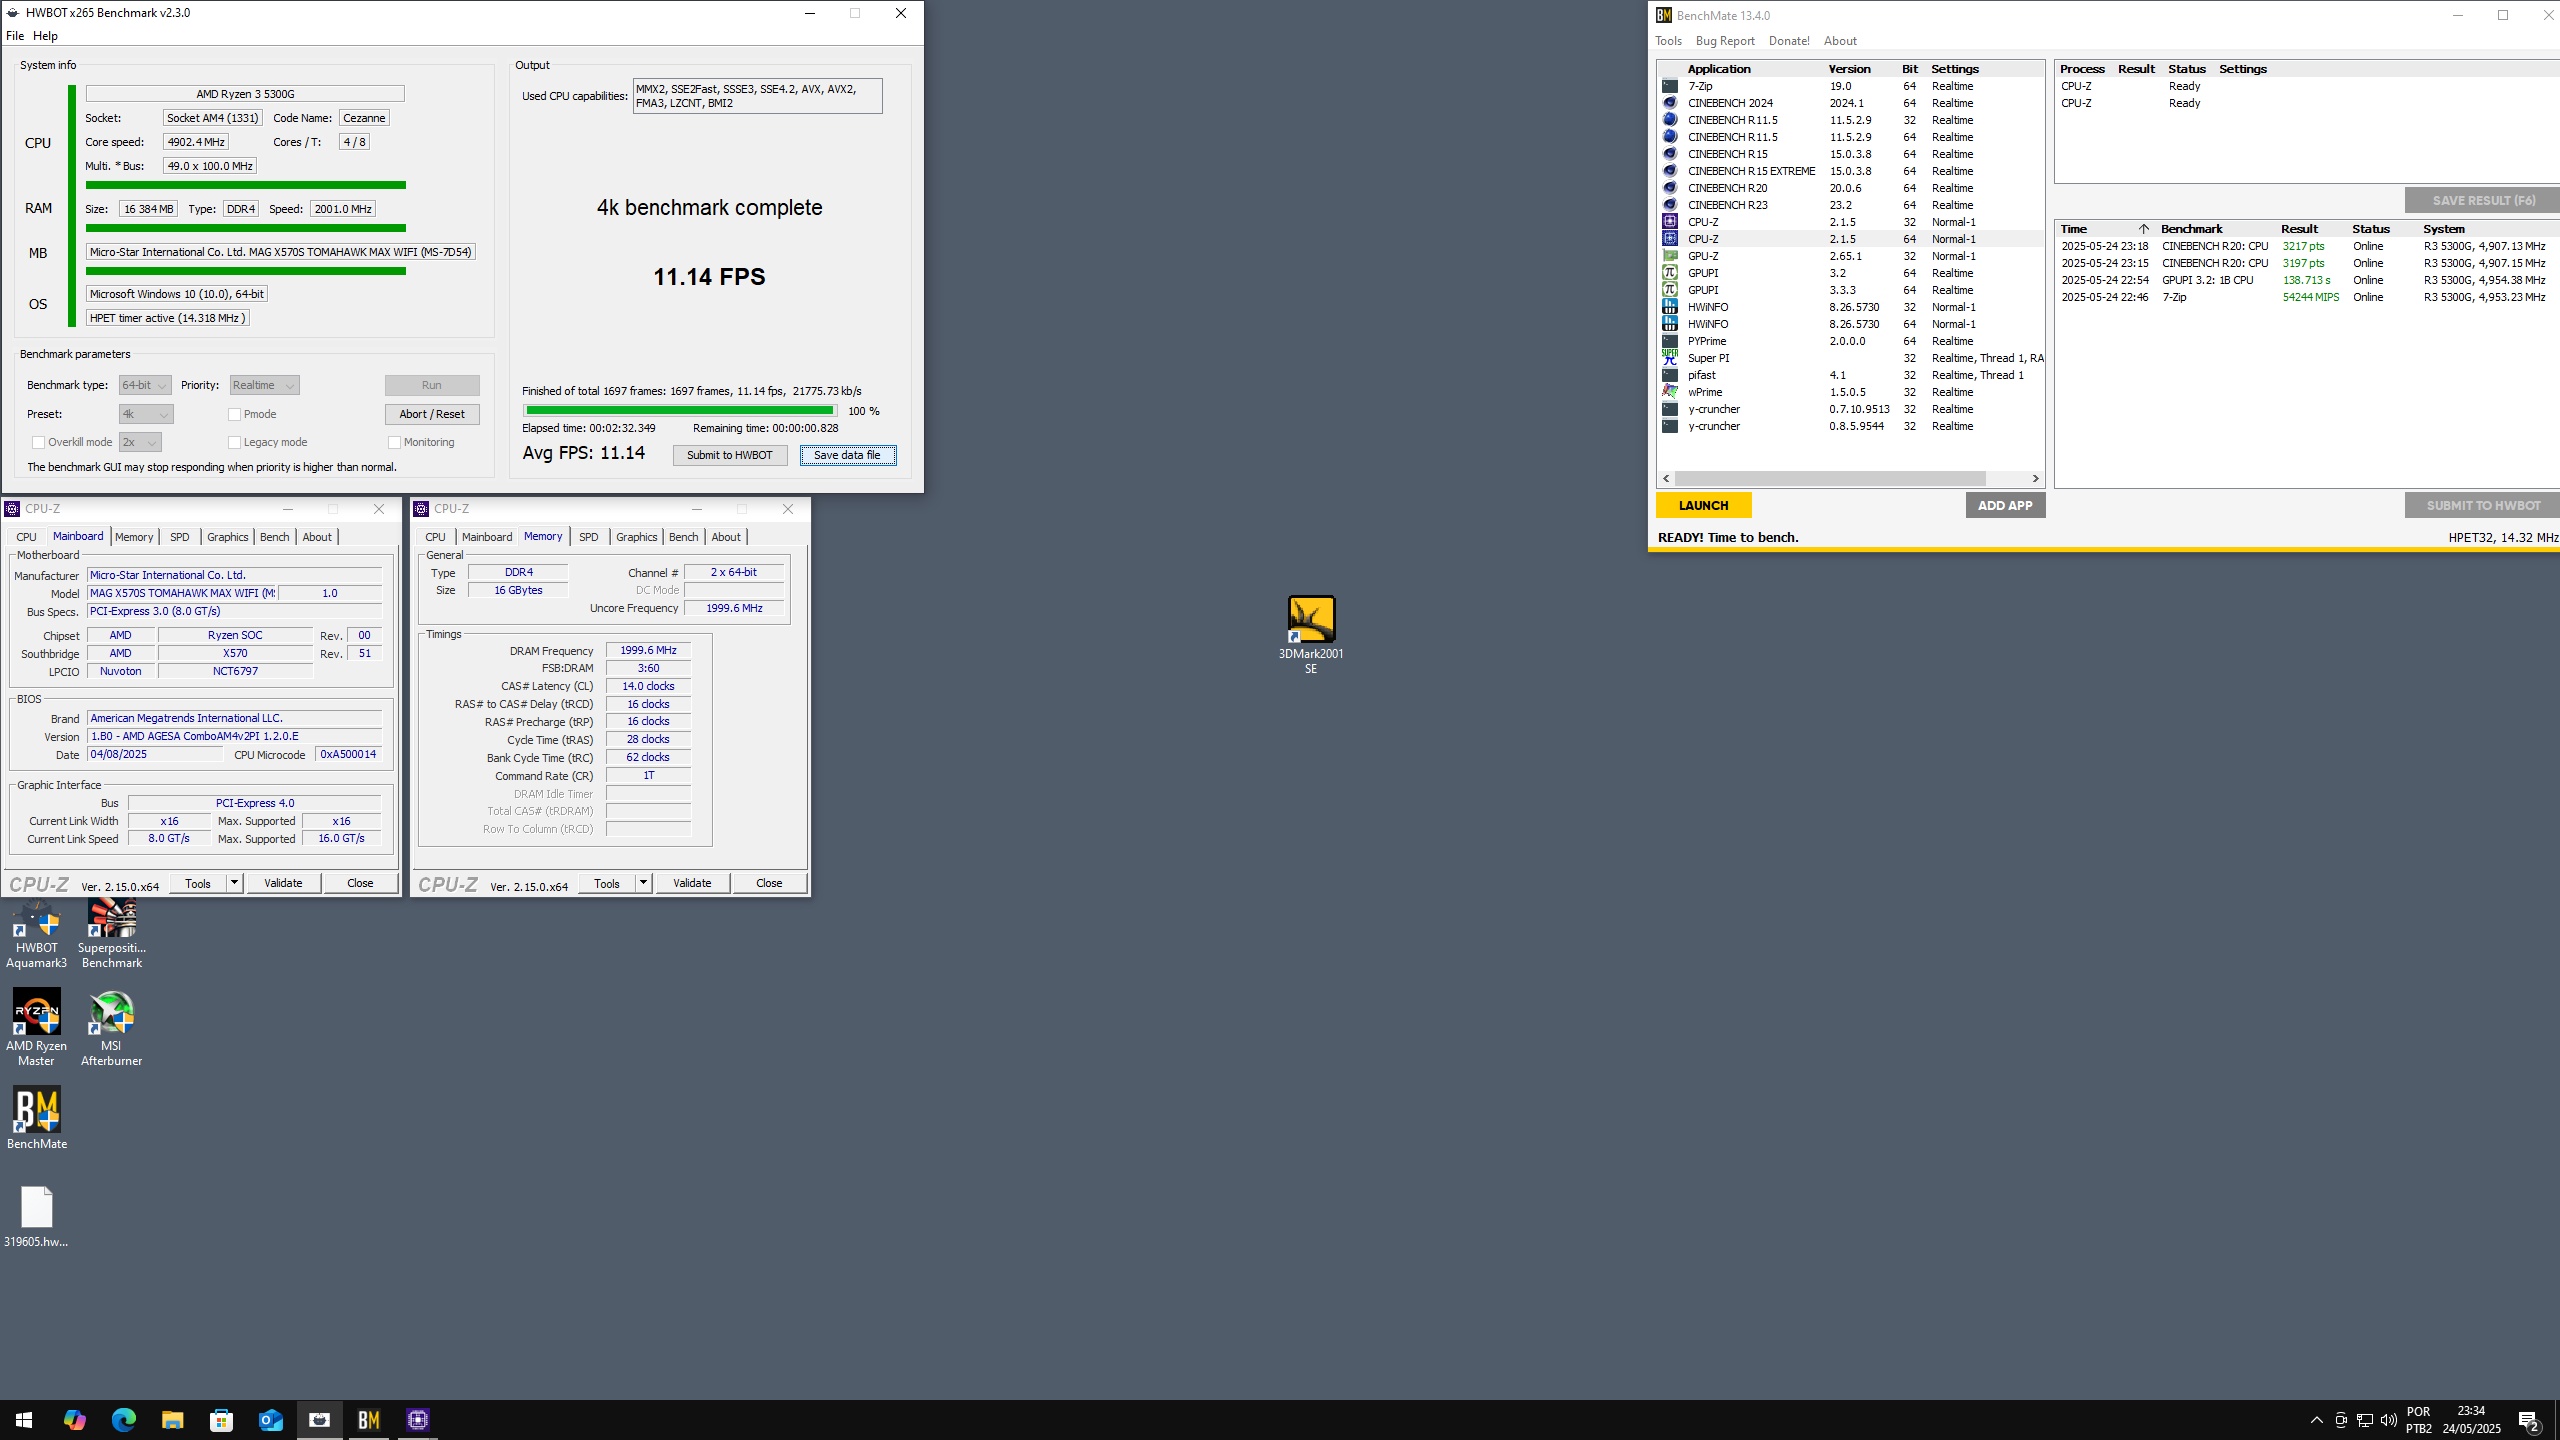The height and width of the screenshot is (1440, 2560).
Task: Click scrollbar right arrow in BenchMate list
Action: [2035, 478]
